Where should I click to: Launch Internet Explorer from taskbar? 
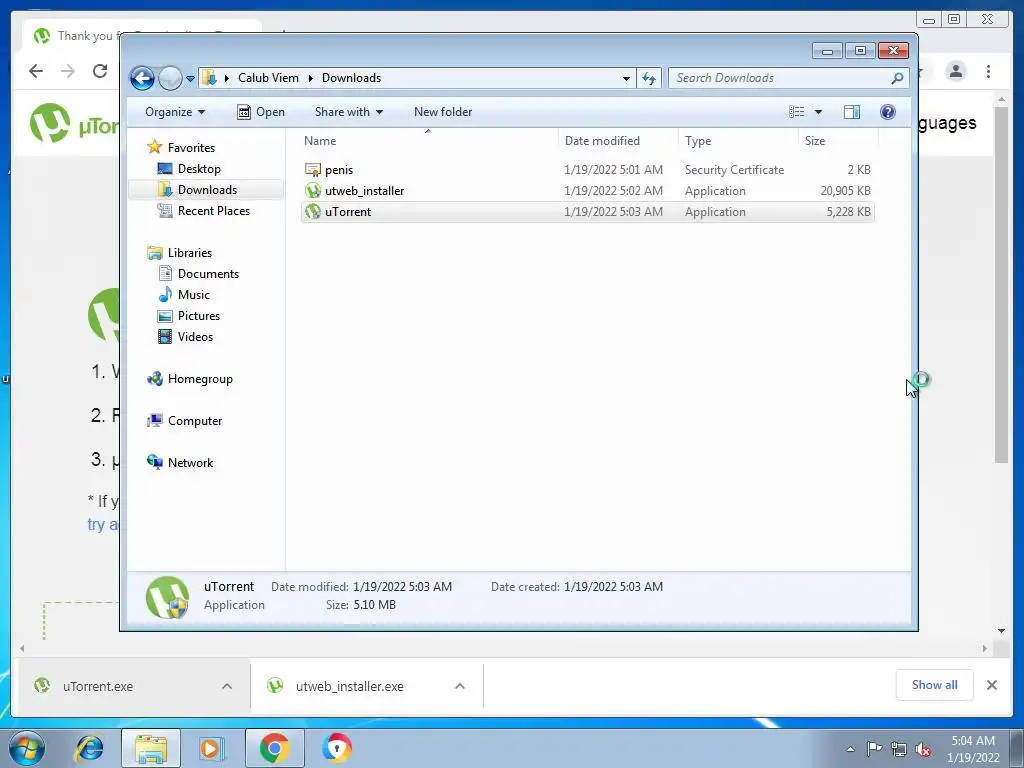coord(89,748)
